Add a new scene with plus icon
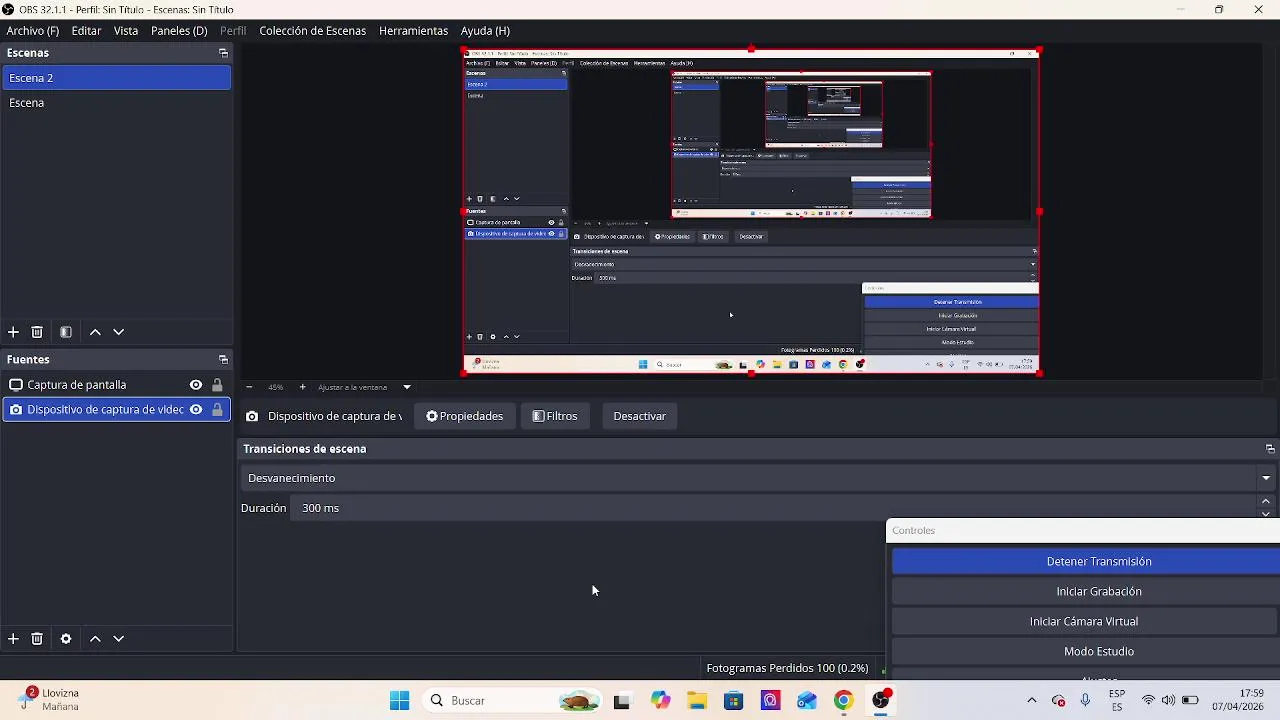This screenshot has width=1280, height=720. (x=13, y=332)
